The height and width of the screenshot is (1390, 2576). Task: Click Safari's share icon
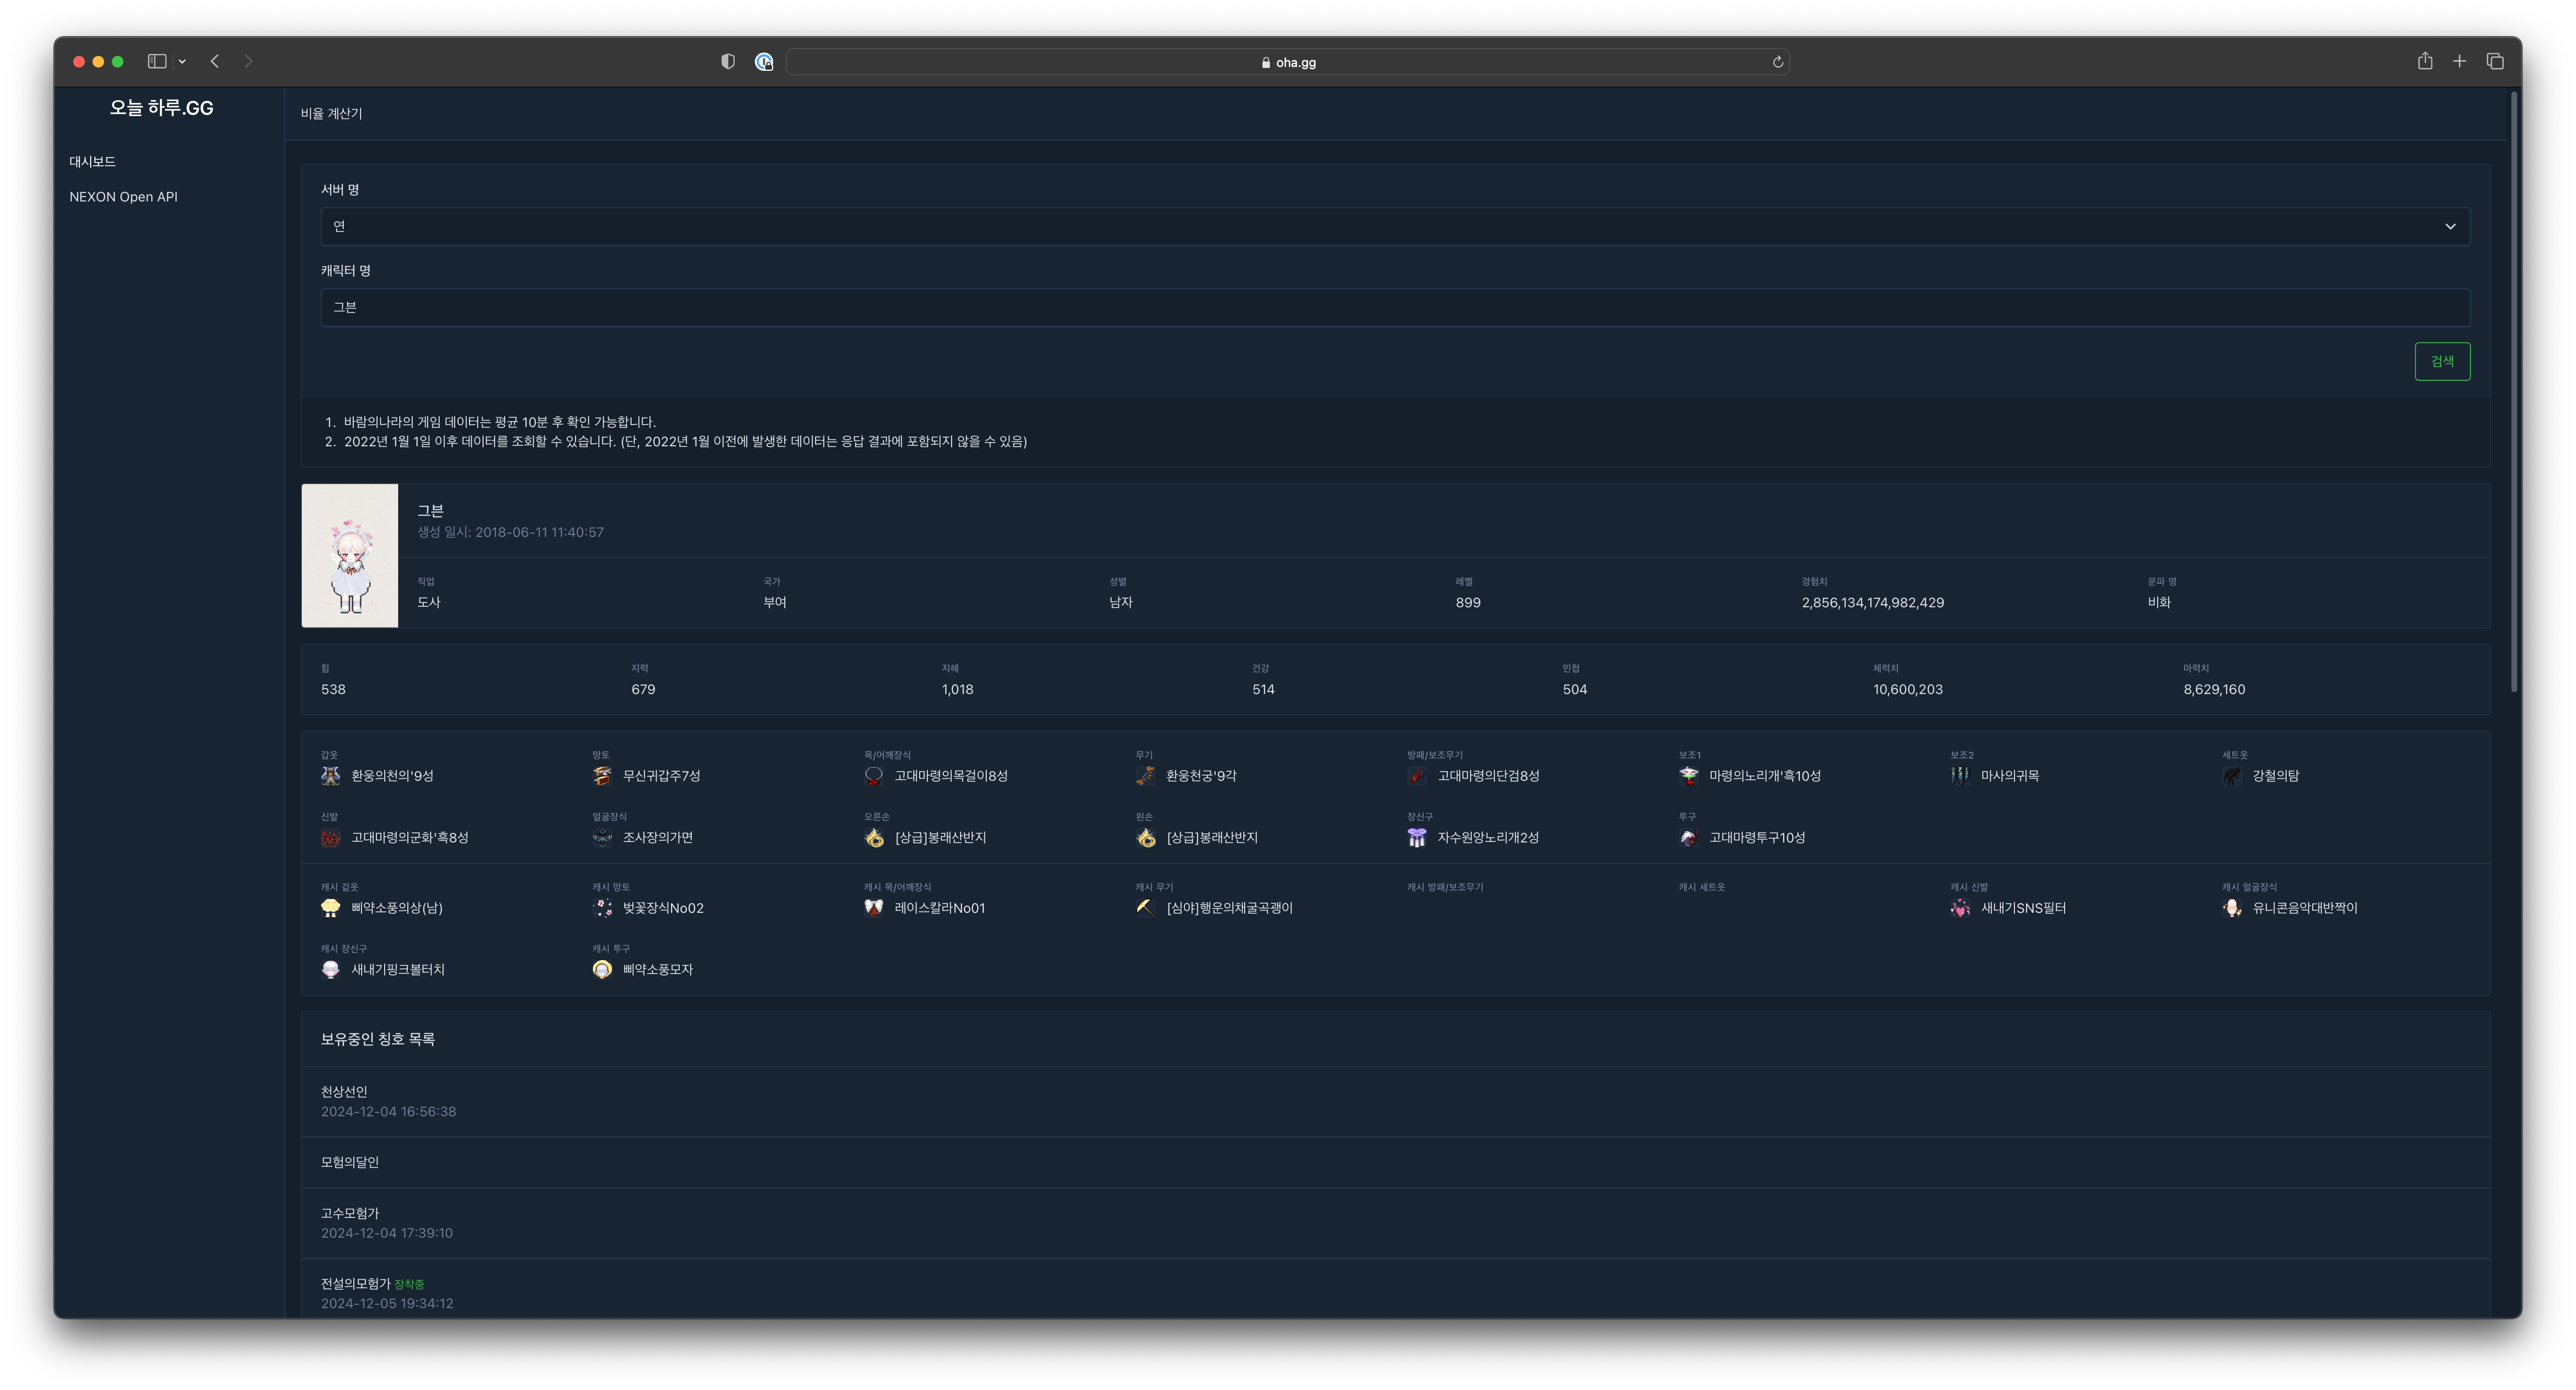[2425, 62]
